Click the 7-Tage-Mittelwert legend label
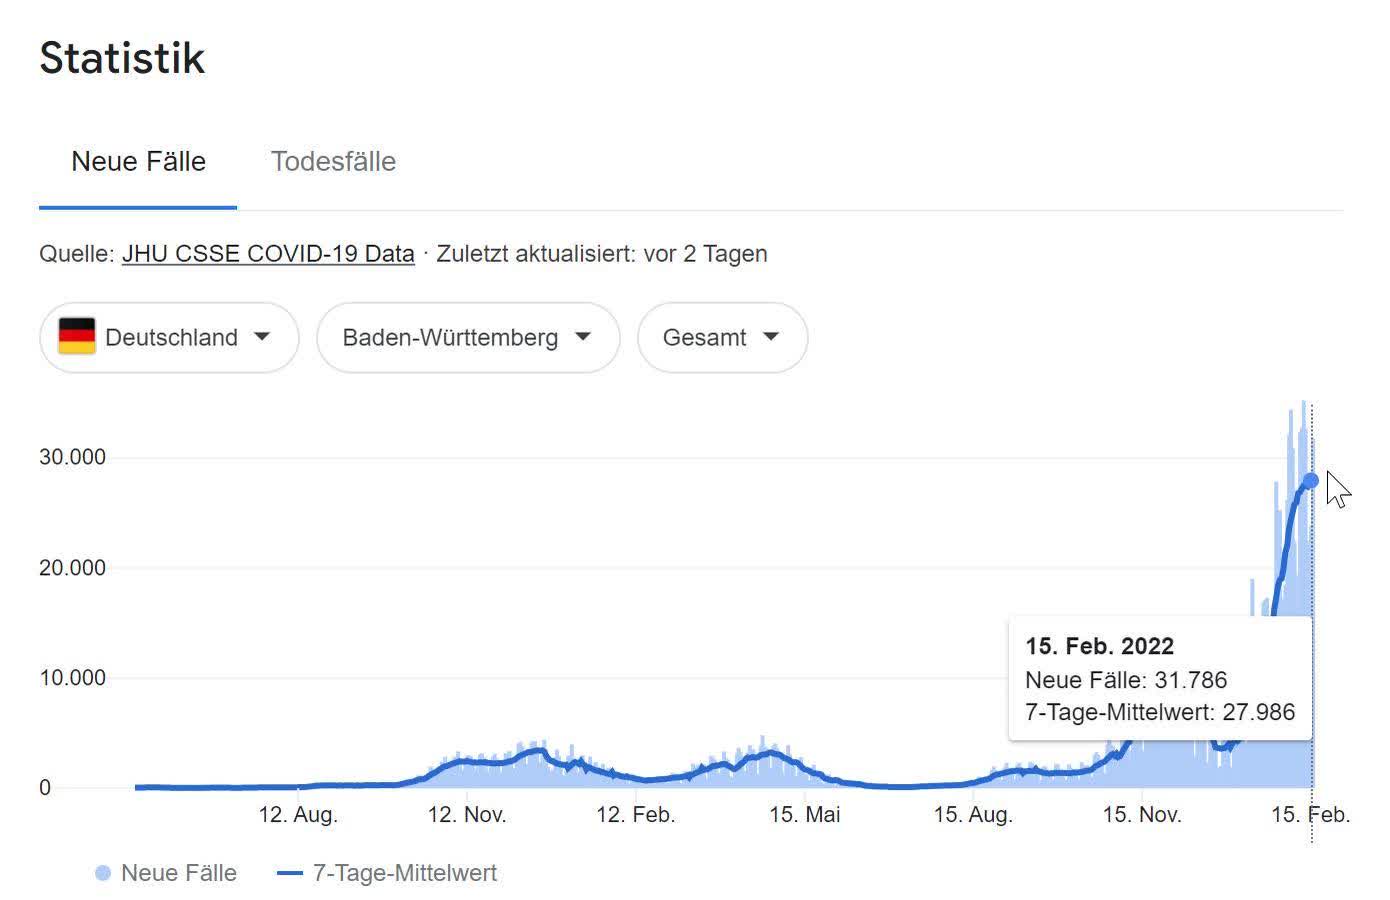1390x900 pixels. tap(404, 873)
